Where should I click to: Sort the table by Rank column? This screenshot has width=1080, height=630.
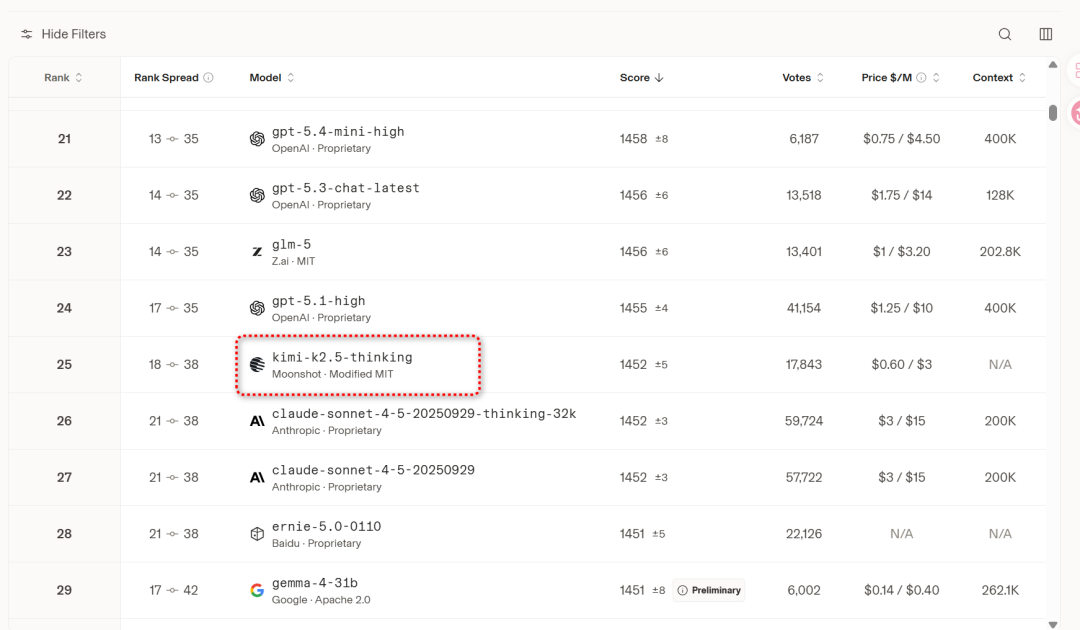pyautogui.click(x=63, y=78)
